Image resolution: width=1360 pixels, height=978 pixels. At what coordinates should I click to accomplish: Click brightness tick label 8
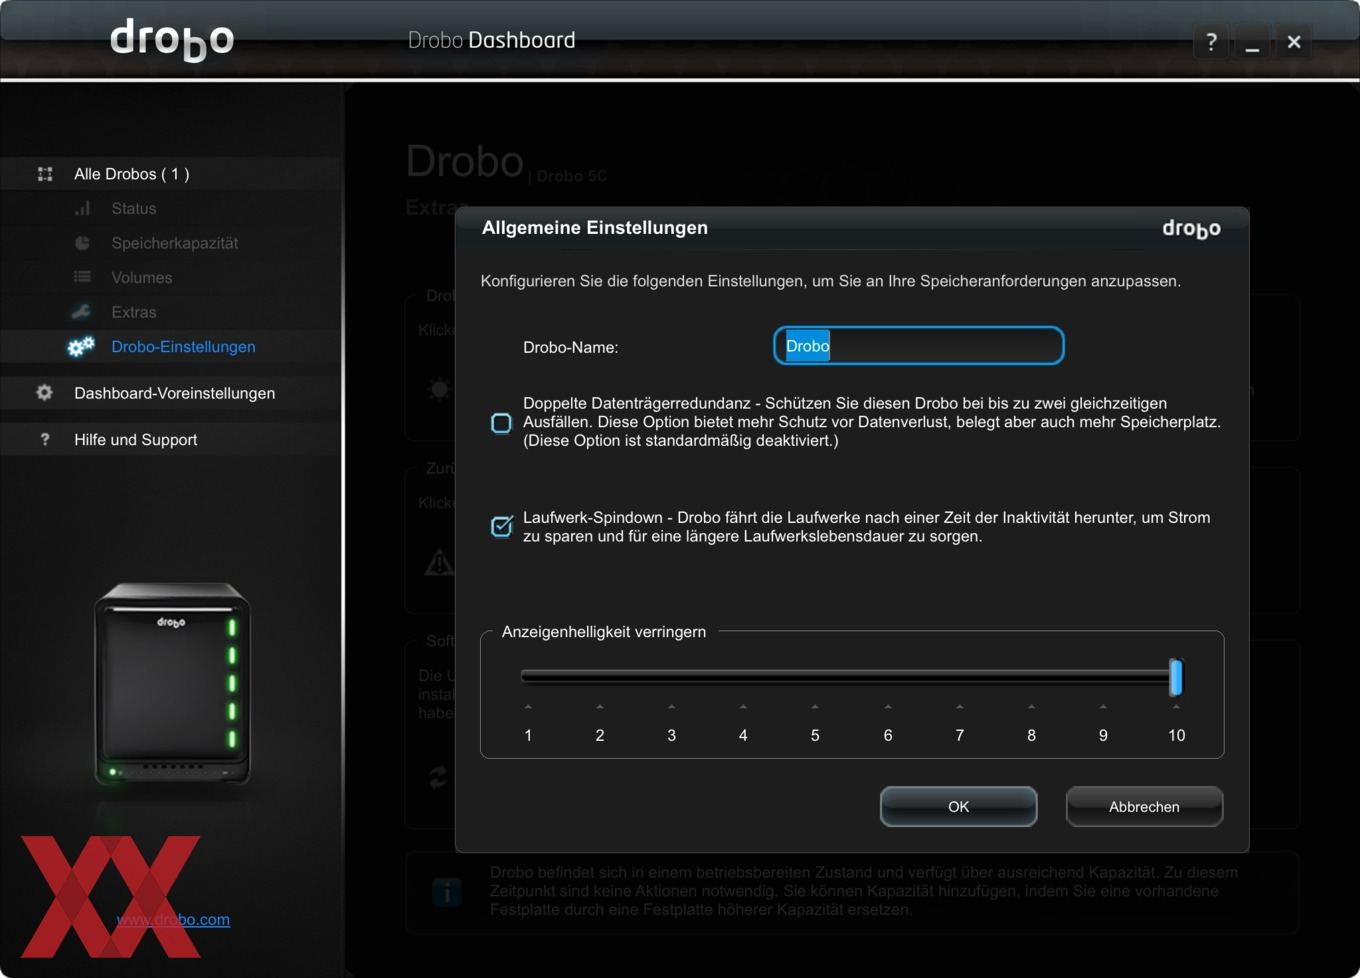[1031, 735]
